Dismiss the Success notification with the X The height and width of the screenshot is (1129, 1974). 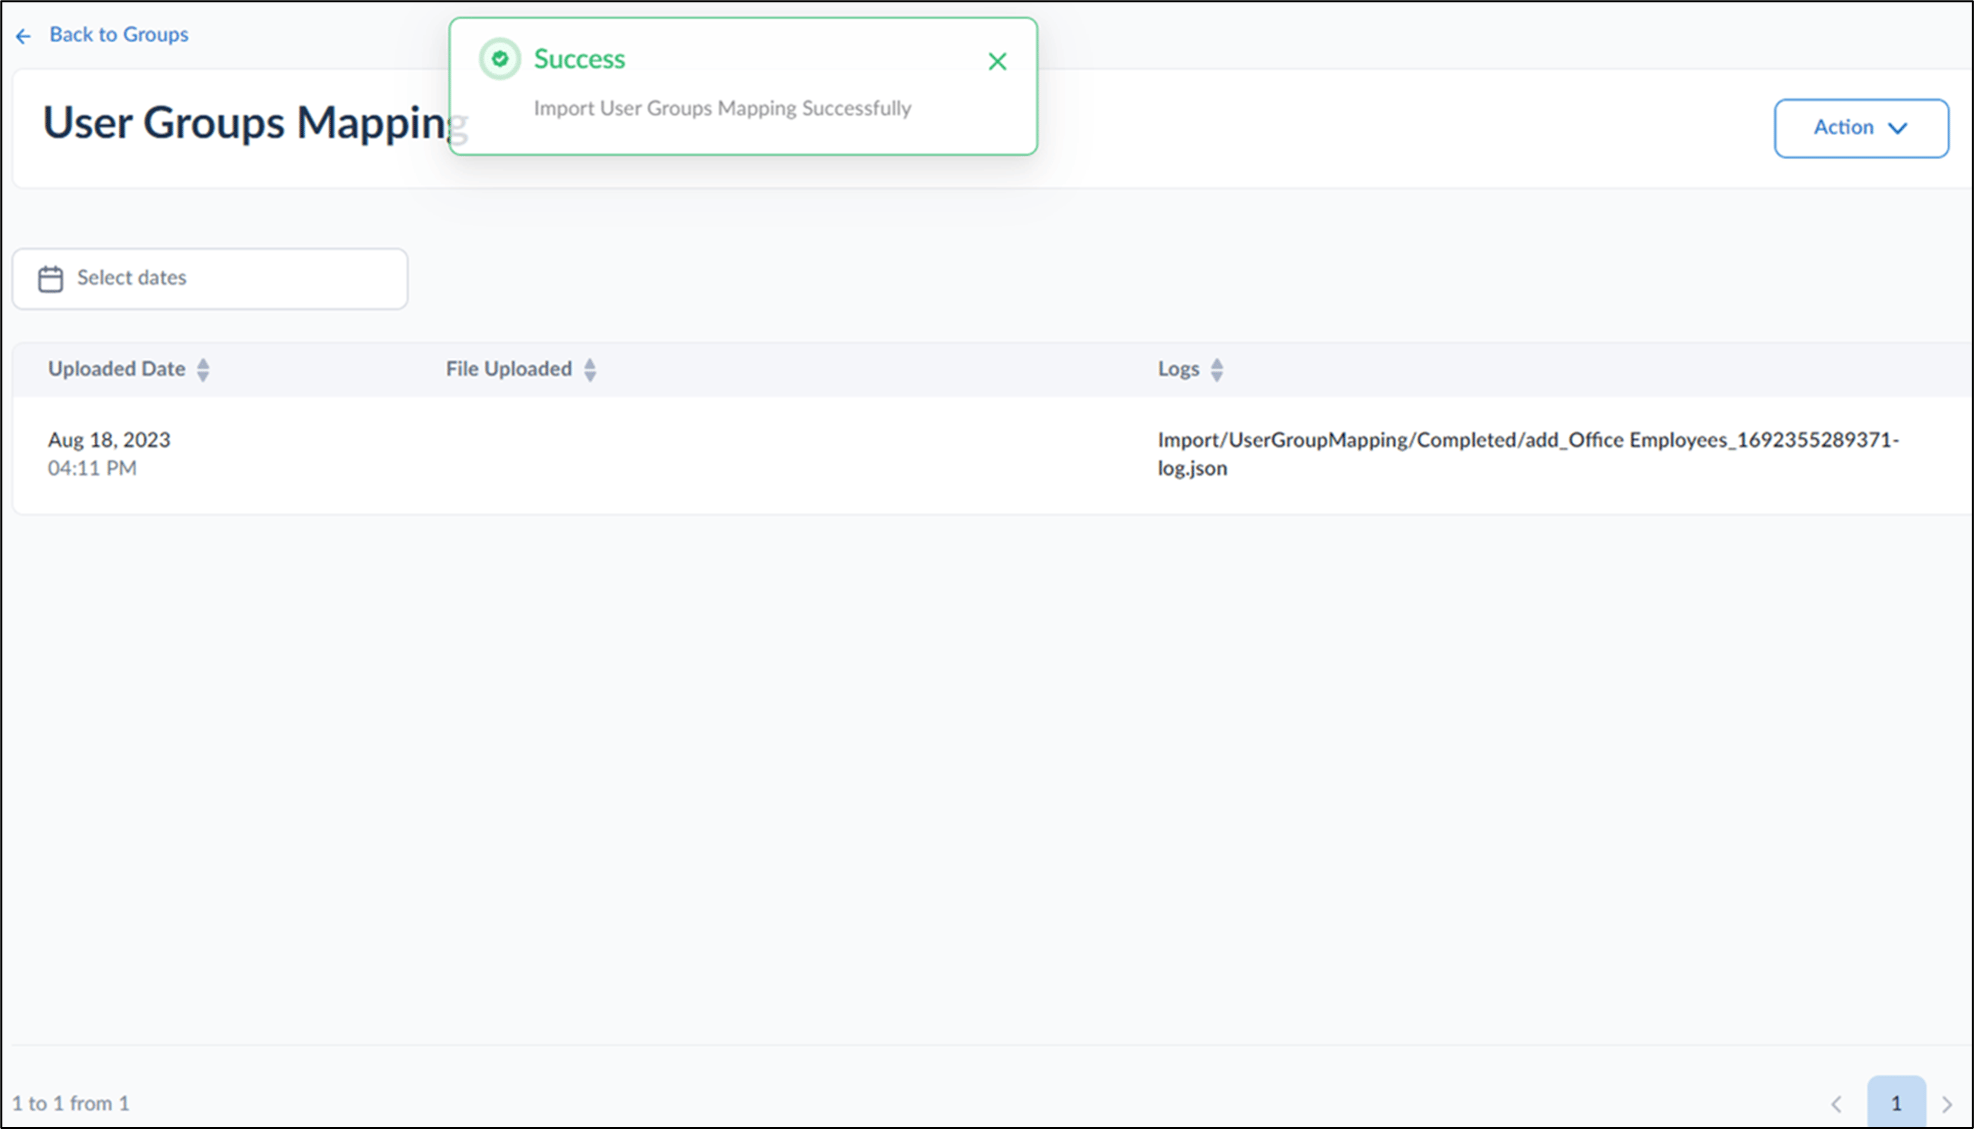[997, 62]
